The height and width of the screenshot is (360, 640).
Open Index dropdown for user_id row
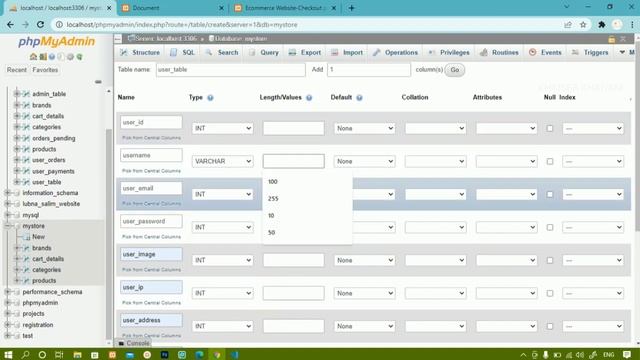pos(593,128)
